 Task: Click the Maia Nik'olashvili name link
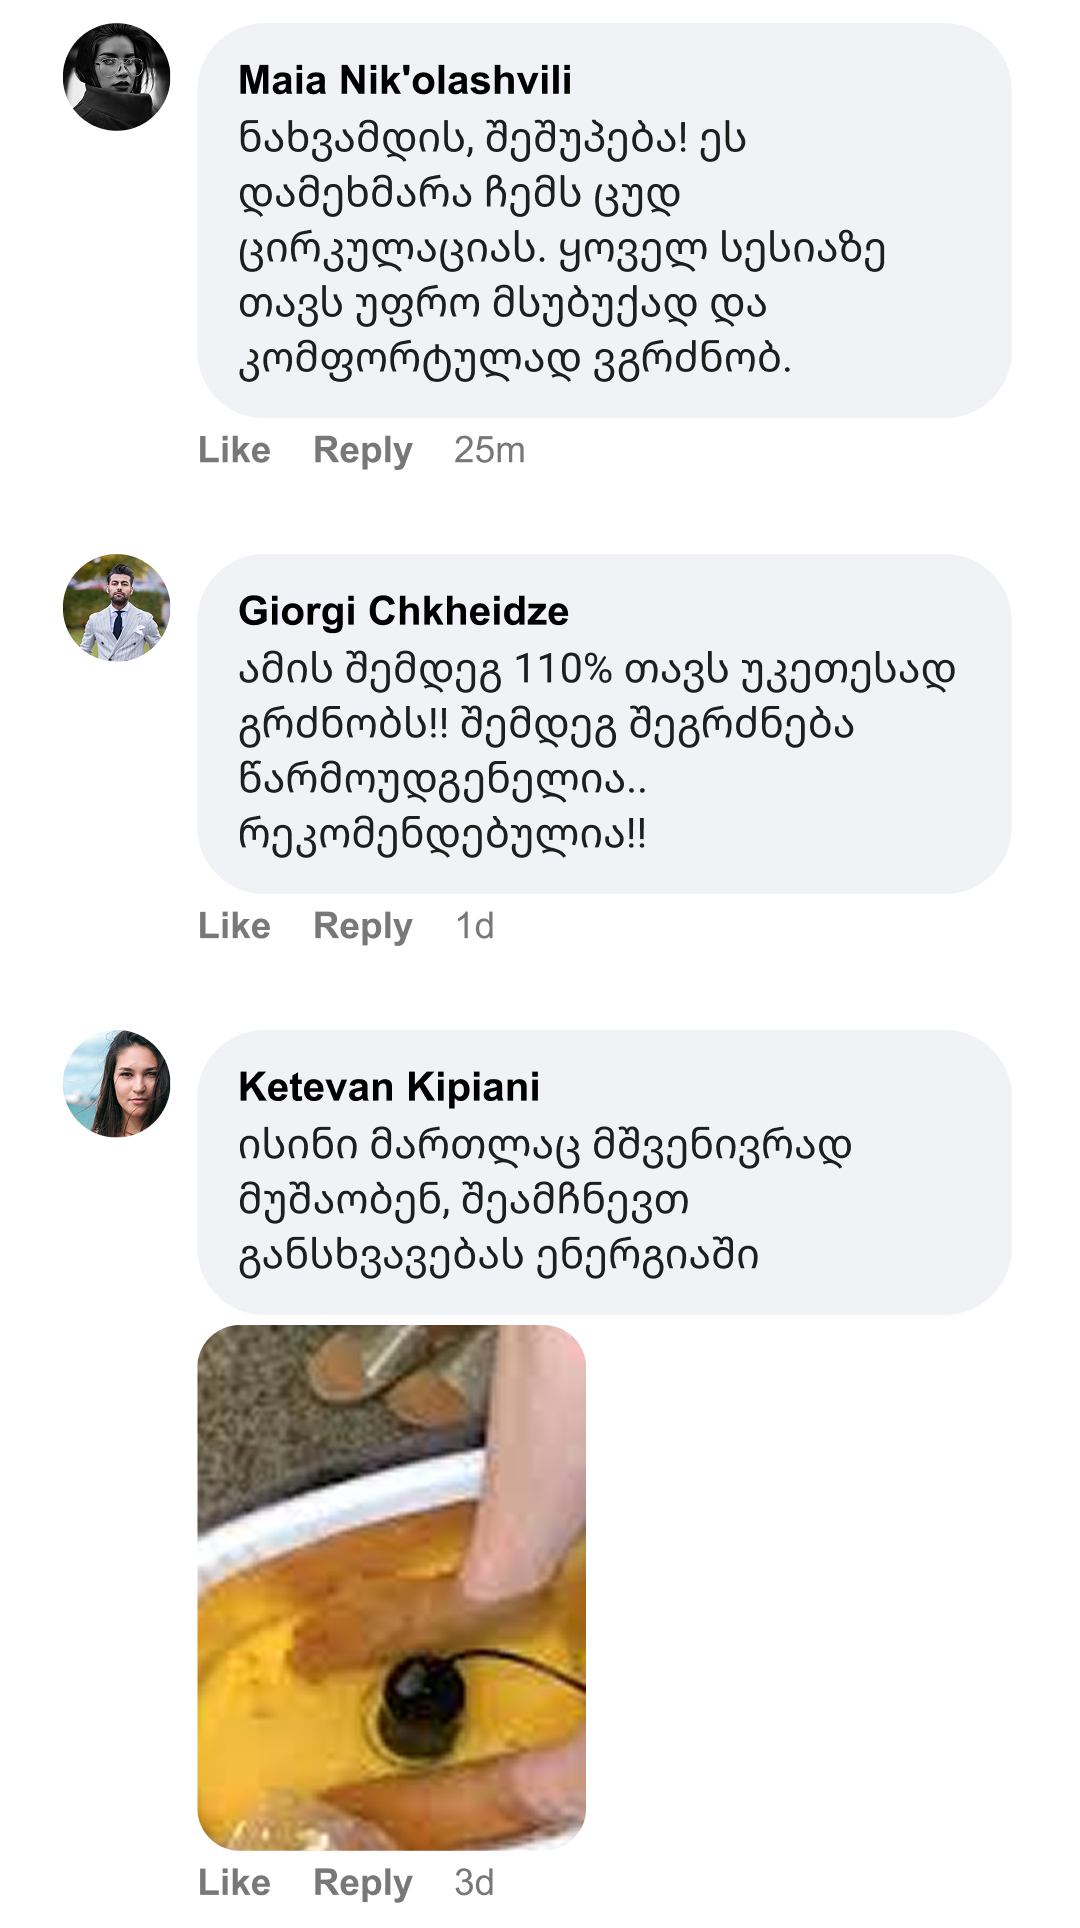point(405,81)
